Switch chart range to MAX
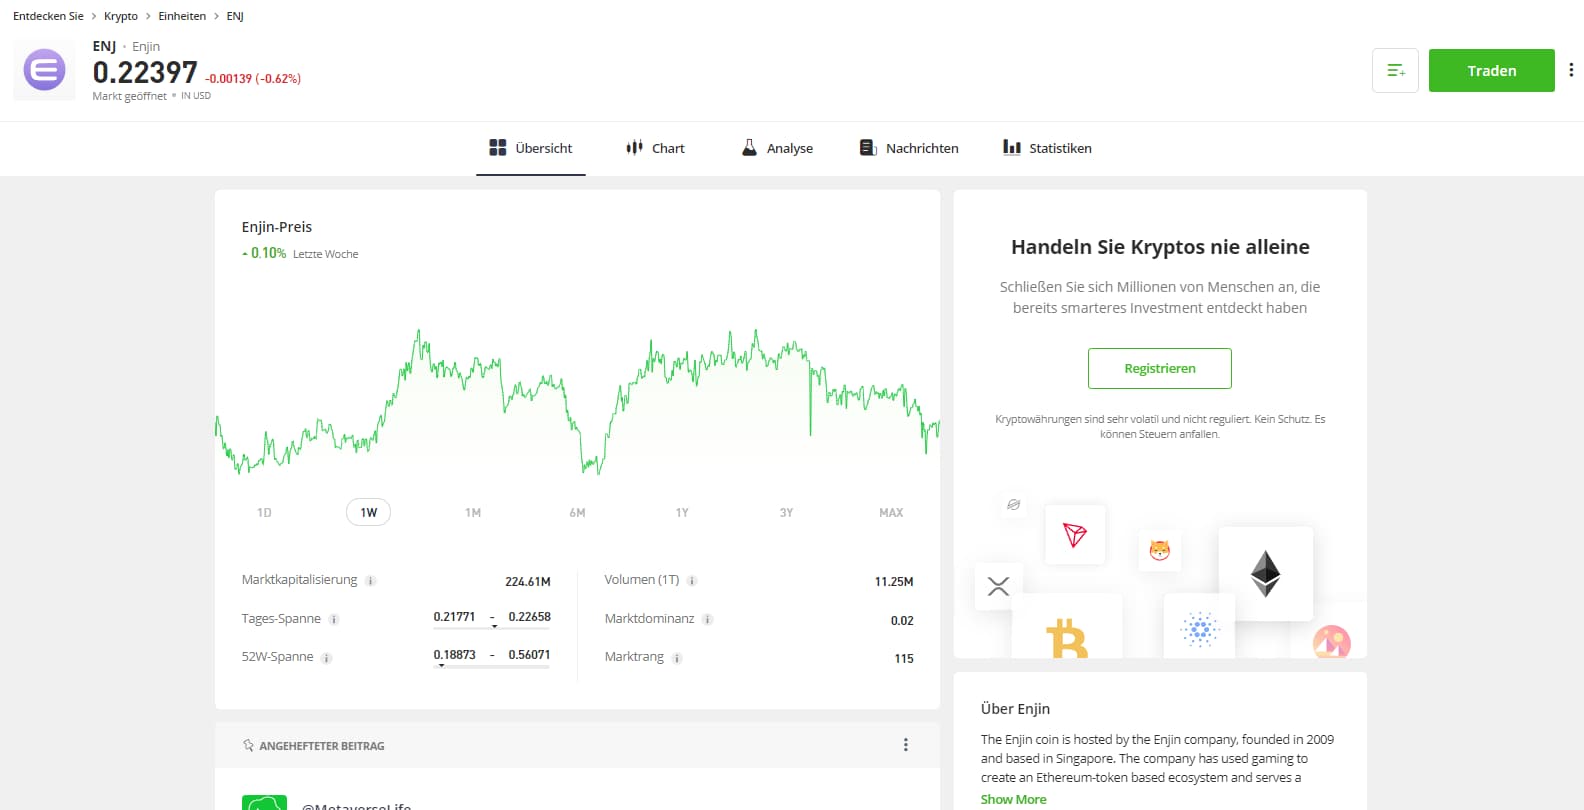The image size is (1584, 810). click(x=890, y=513)
